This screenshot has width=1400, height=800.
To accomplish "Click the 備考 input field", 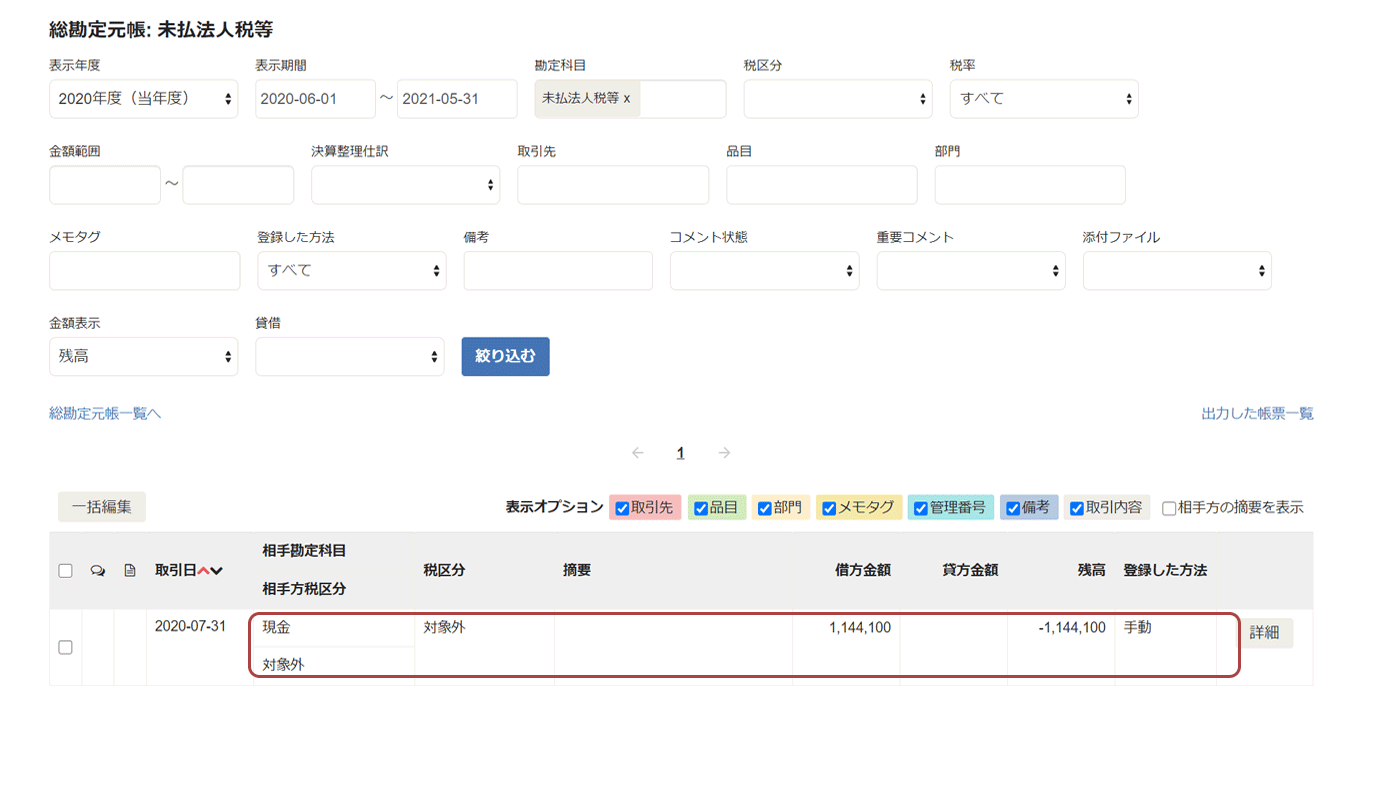I will click(x=558, y=271).
